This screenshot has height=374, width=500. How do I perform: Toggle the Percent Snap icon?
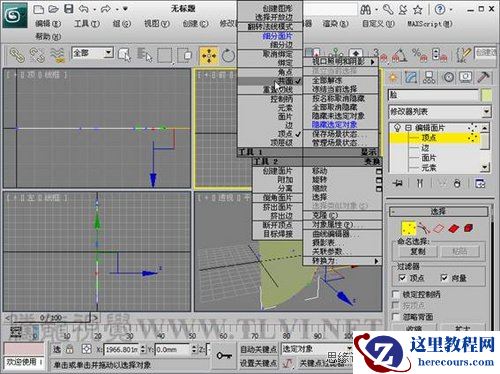tap(419, 55)
